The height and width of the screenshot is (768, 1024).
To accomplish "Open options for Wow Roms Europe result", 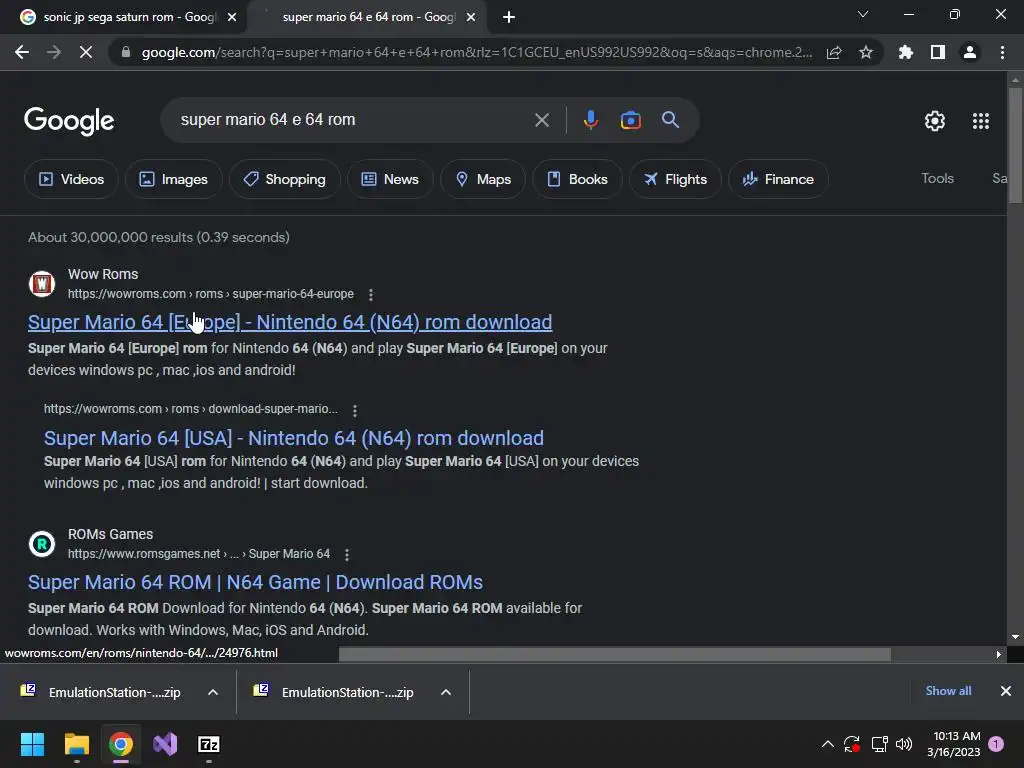I will tap(371, 295).
